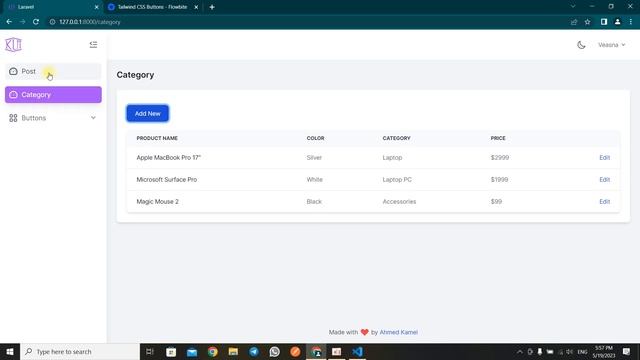This screenshot has width=640, height=360.
Task: Open the Mail app from the taskbar
Action: pos(192,351)
